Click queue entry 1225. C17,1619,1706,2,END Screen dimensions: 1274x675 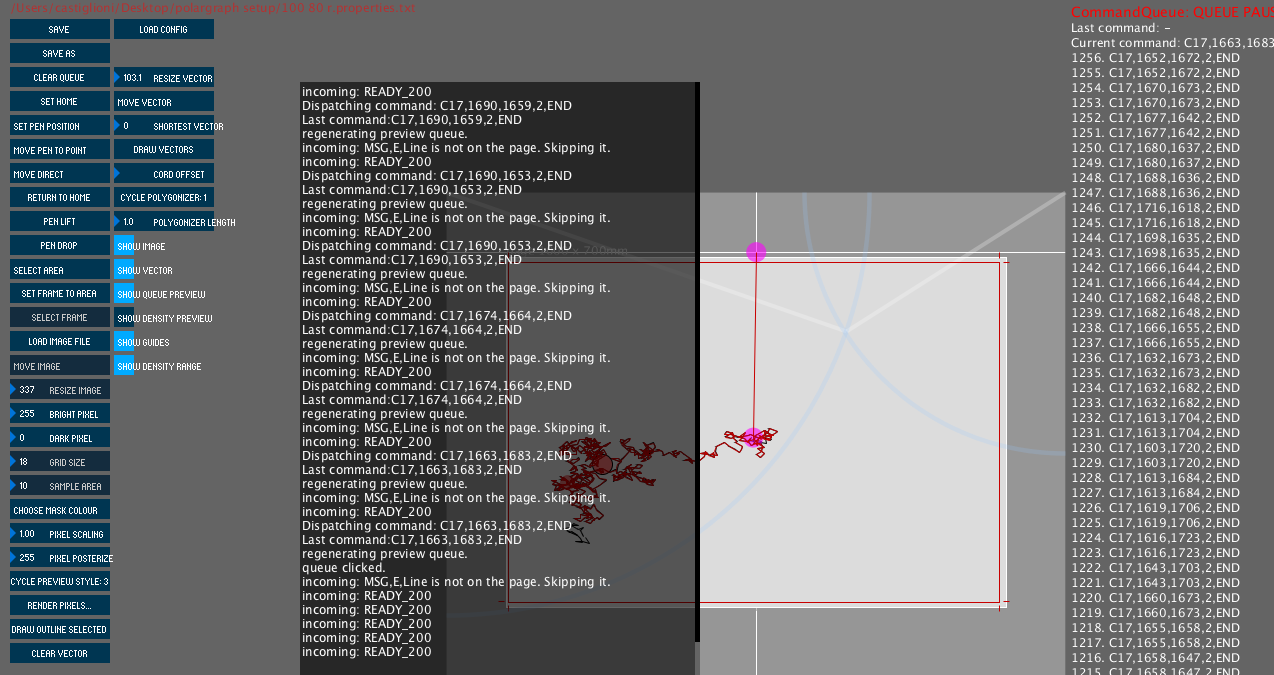[x=1155, y=523]
